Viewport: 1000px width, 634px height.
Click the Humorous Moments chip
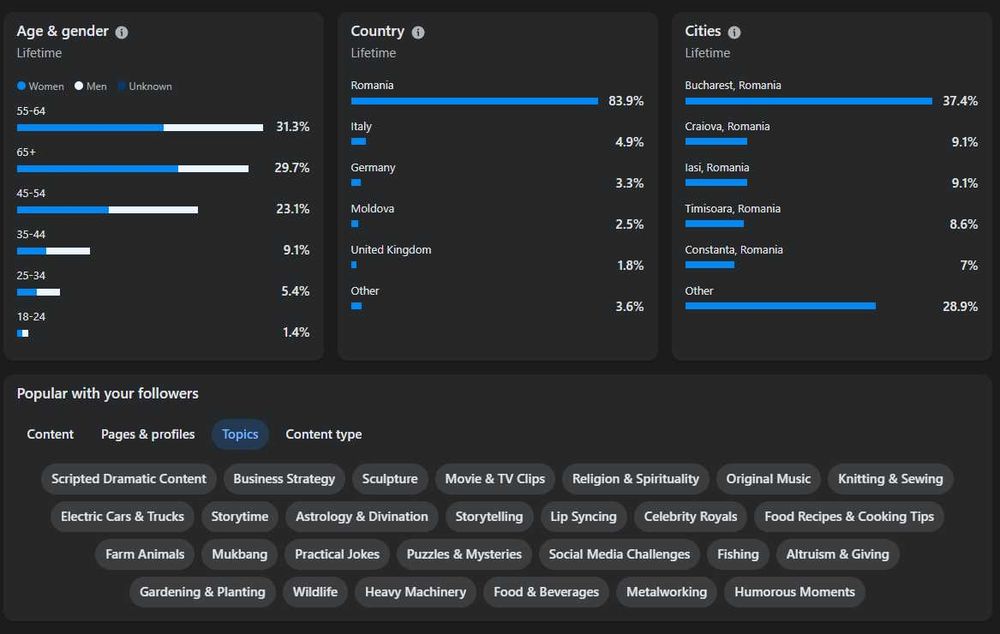(x=795, y=592)
